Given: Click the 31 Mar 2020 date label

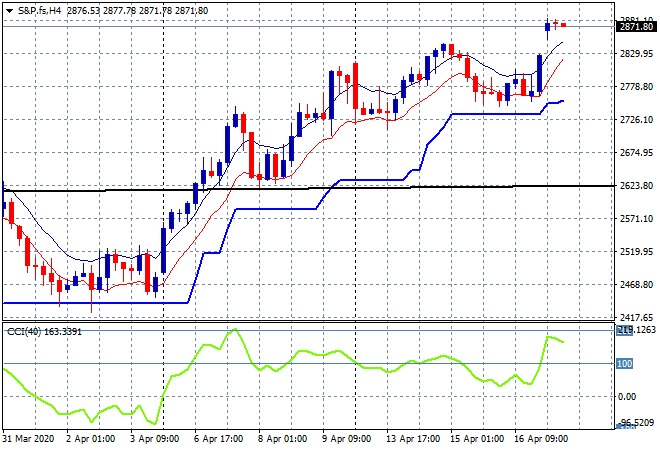Looking at the screenshot, I should point(28,439).
